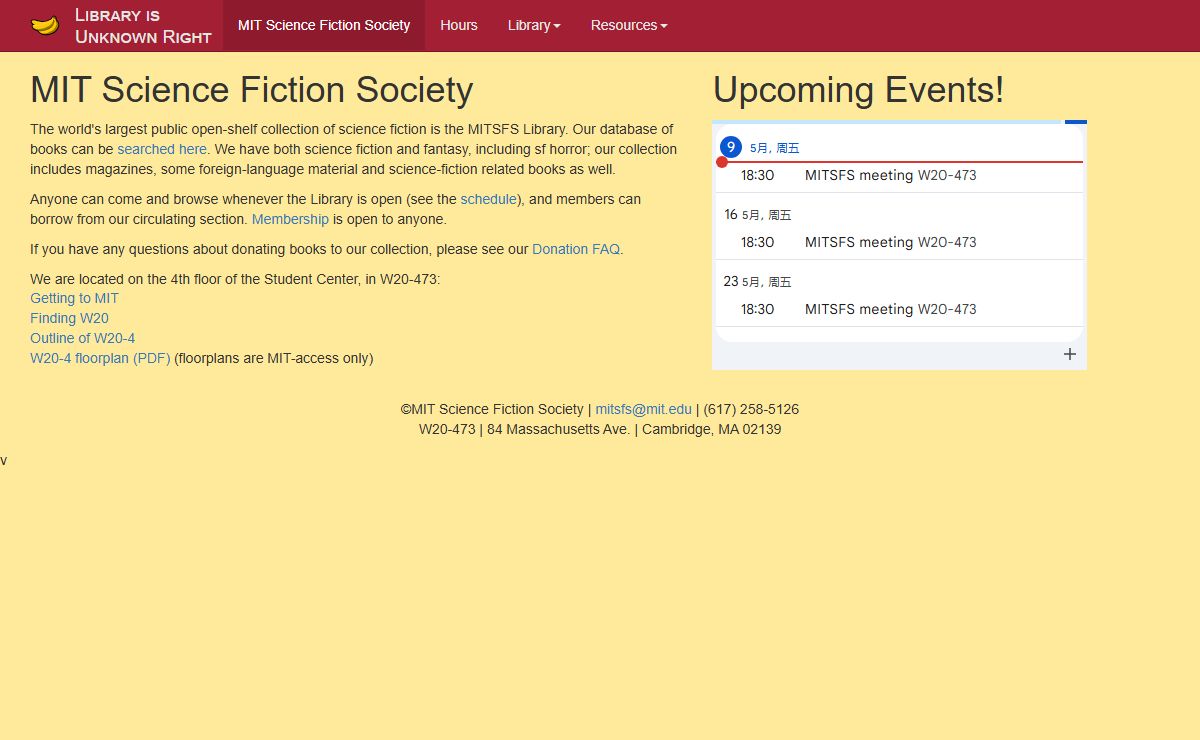This screenshot has width=1200, height=740.
Task: Open the MITSFS meeting on the 16th
Action: click(899, 242)
